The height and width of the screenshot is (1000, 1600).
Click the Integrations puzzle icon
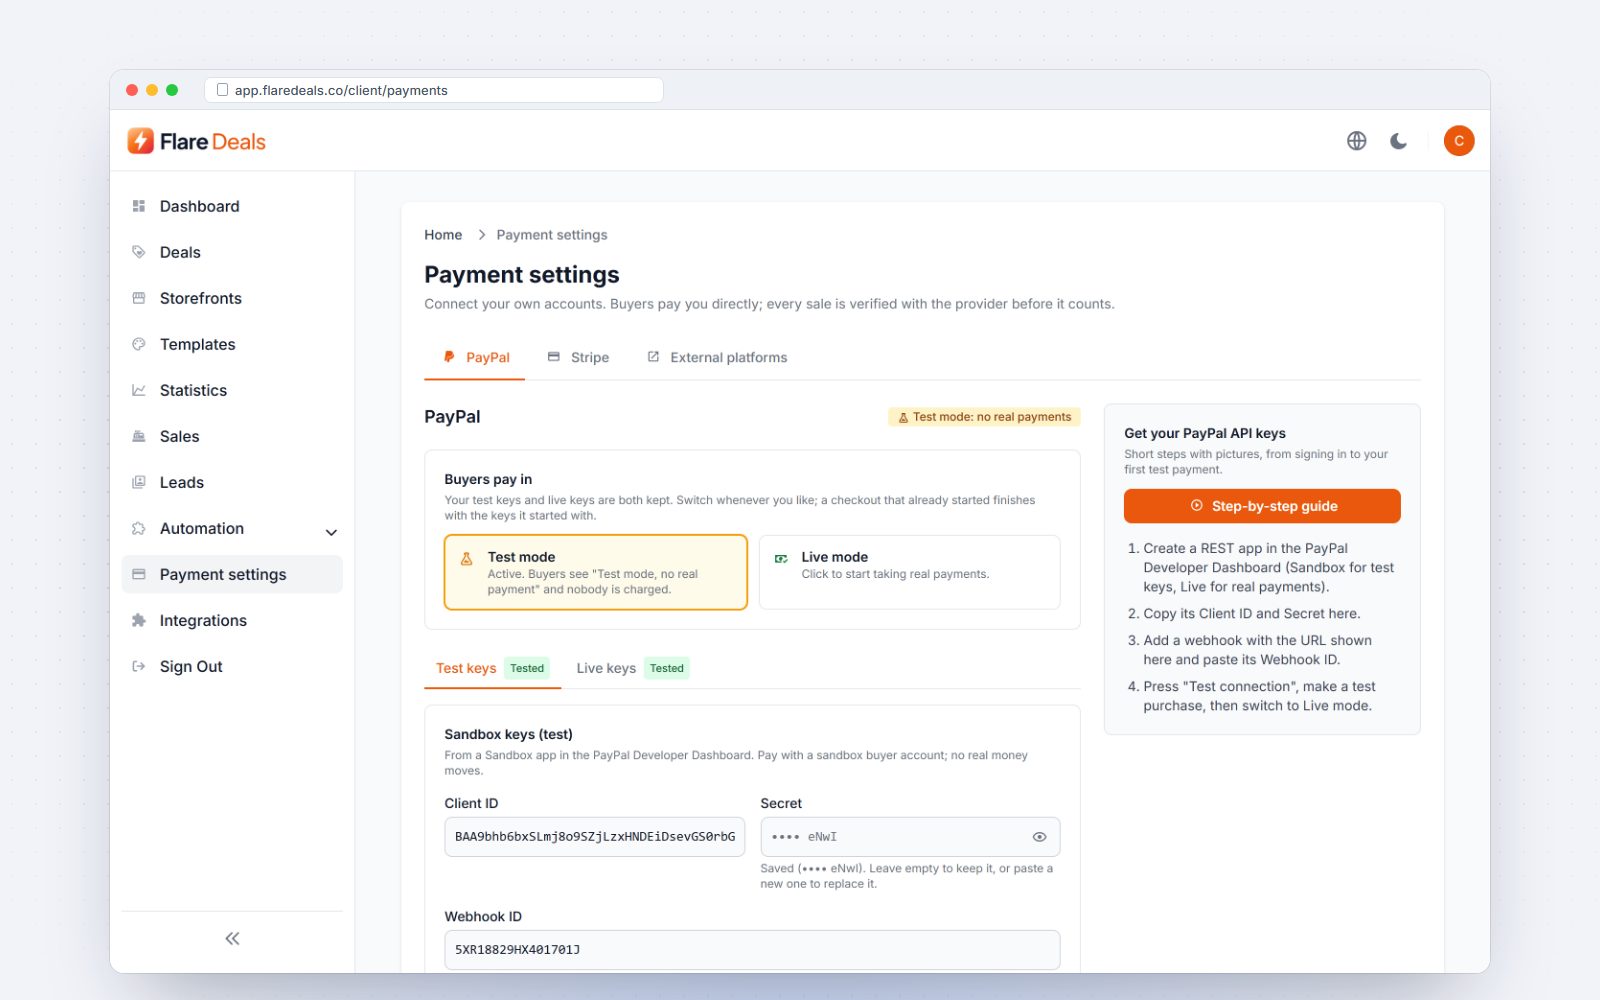[x=139, y=620]
